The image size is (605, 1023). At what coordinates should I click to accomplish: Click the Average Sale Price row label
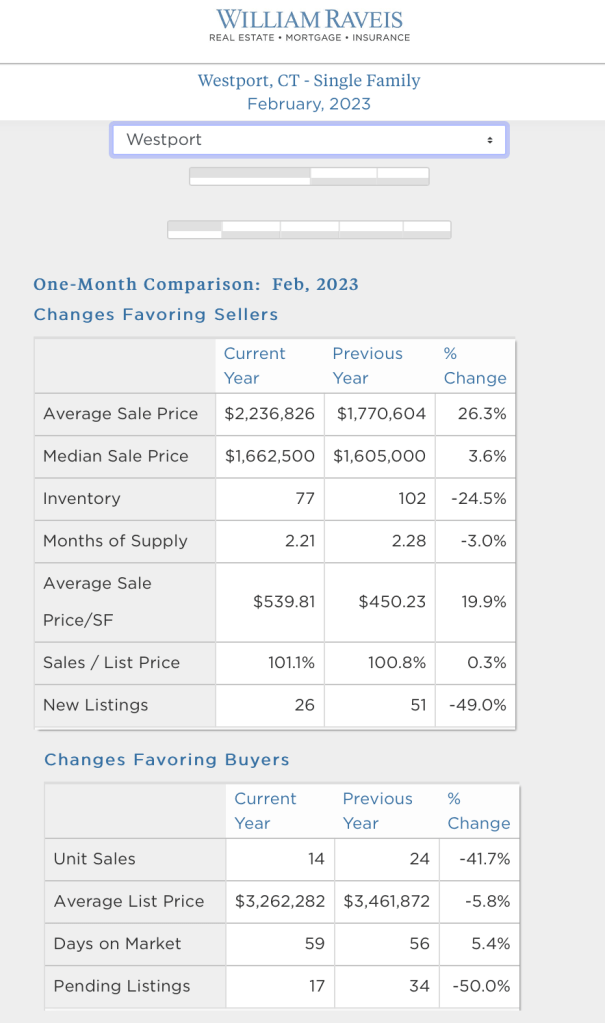121,413
